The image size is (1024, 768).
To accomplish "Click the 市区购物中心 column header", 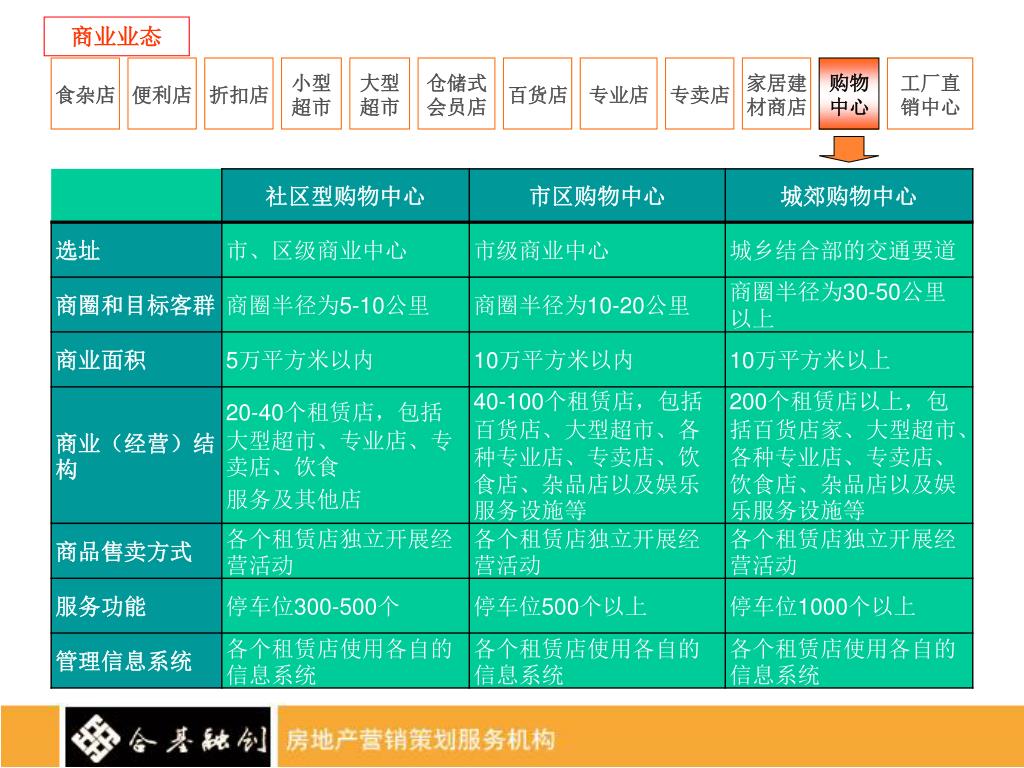I will [x=597, y=196].
